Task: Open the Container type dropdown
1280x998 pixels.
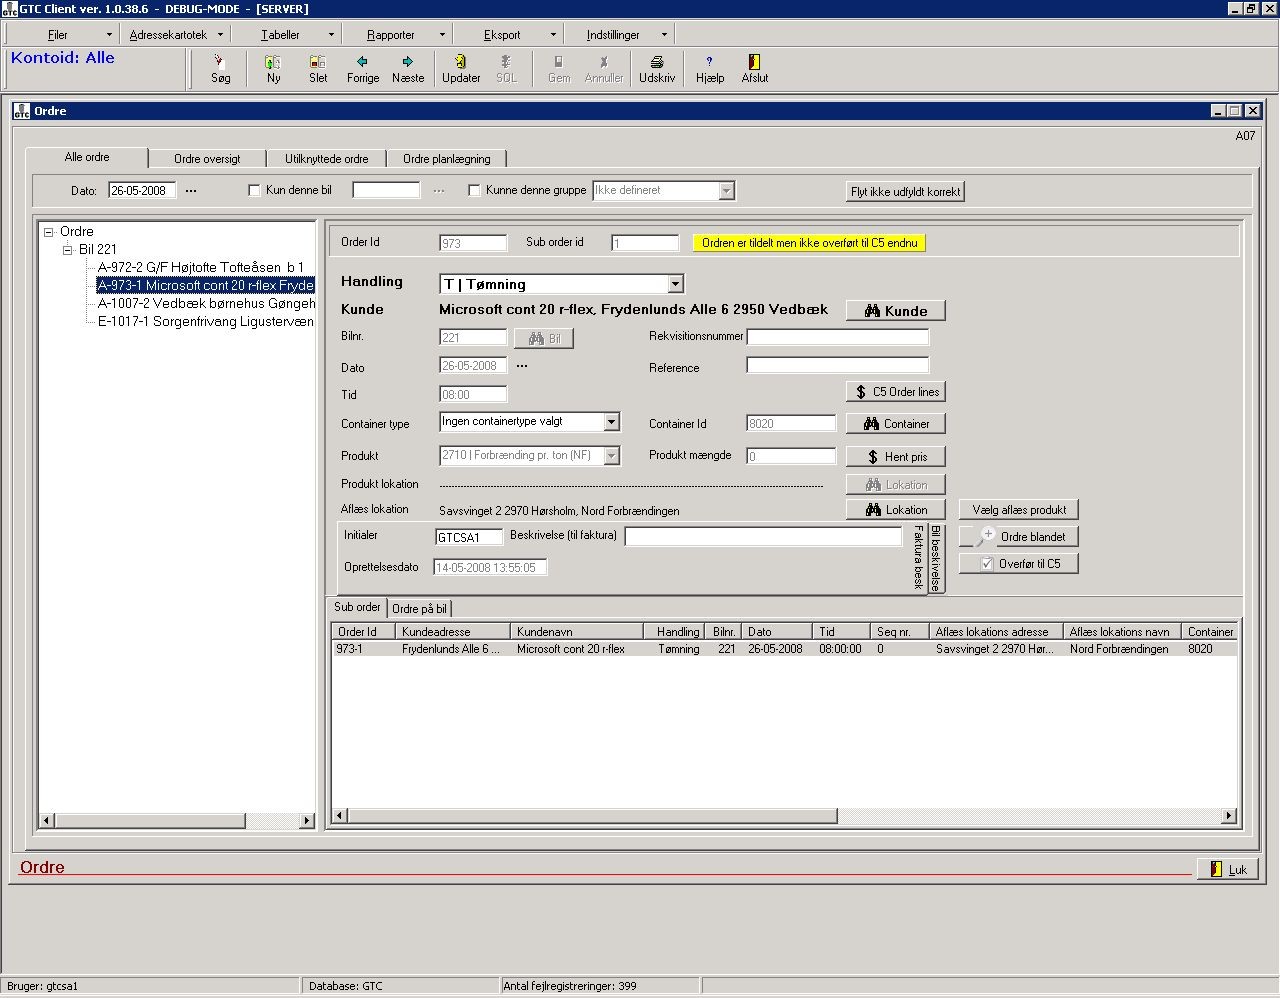Action: pyautogui.click(x=611, y=422)
